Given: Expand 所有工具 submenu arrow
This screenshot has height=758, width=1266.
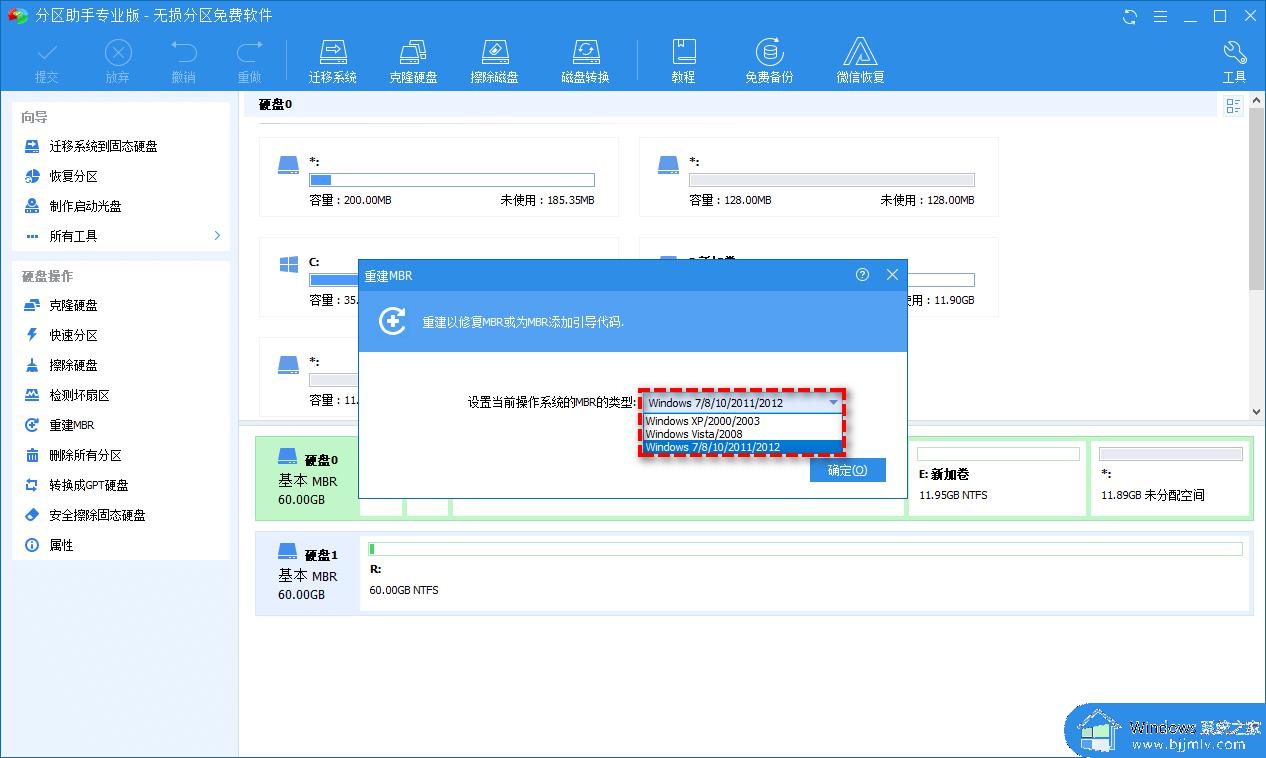Looking at the screenshot, I should click(217, 236).
